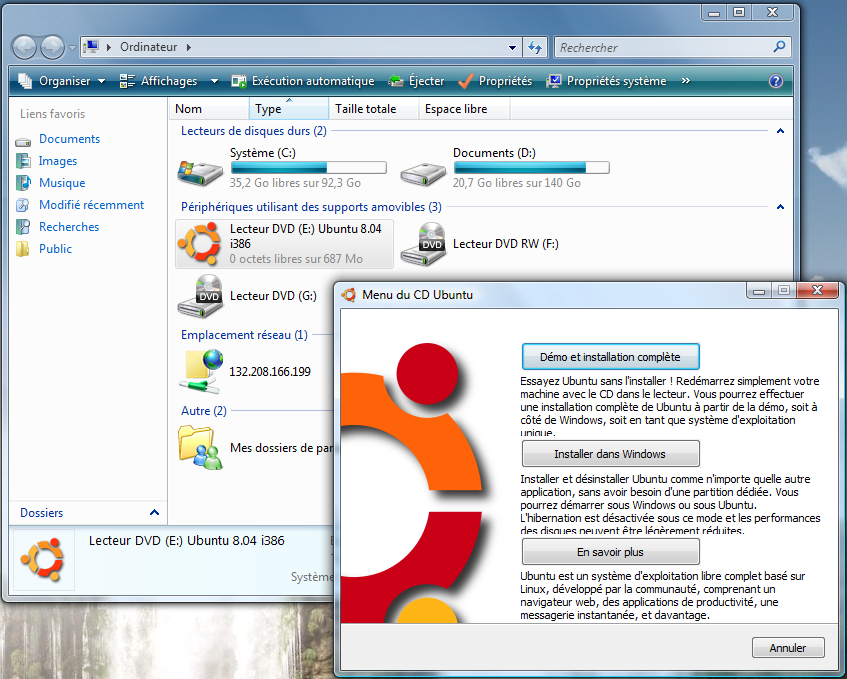Collapse the Périphériques amovibles group arrow

coord(780,207)
